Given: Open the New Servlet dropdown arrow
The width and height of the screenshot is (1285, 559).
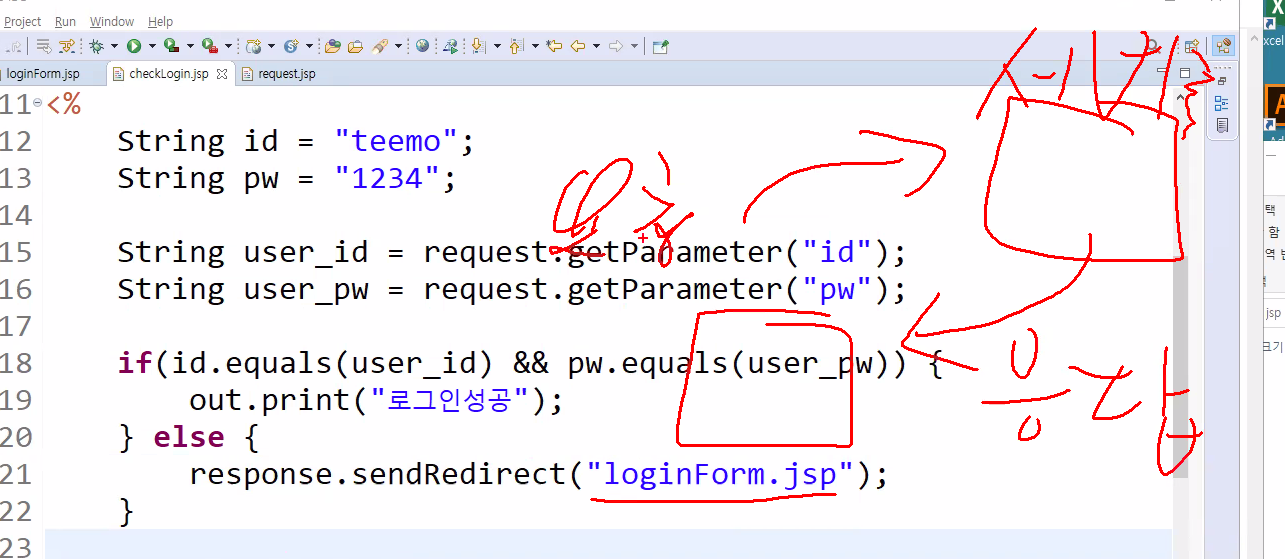Looking at the screenshot, I should point(310,46).
